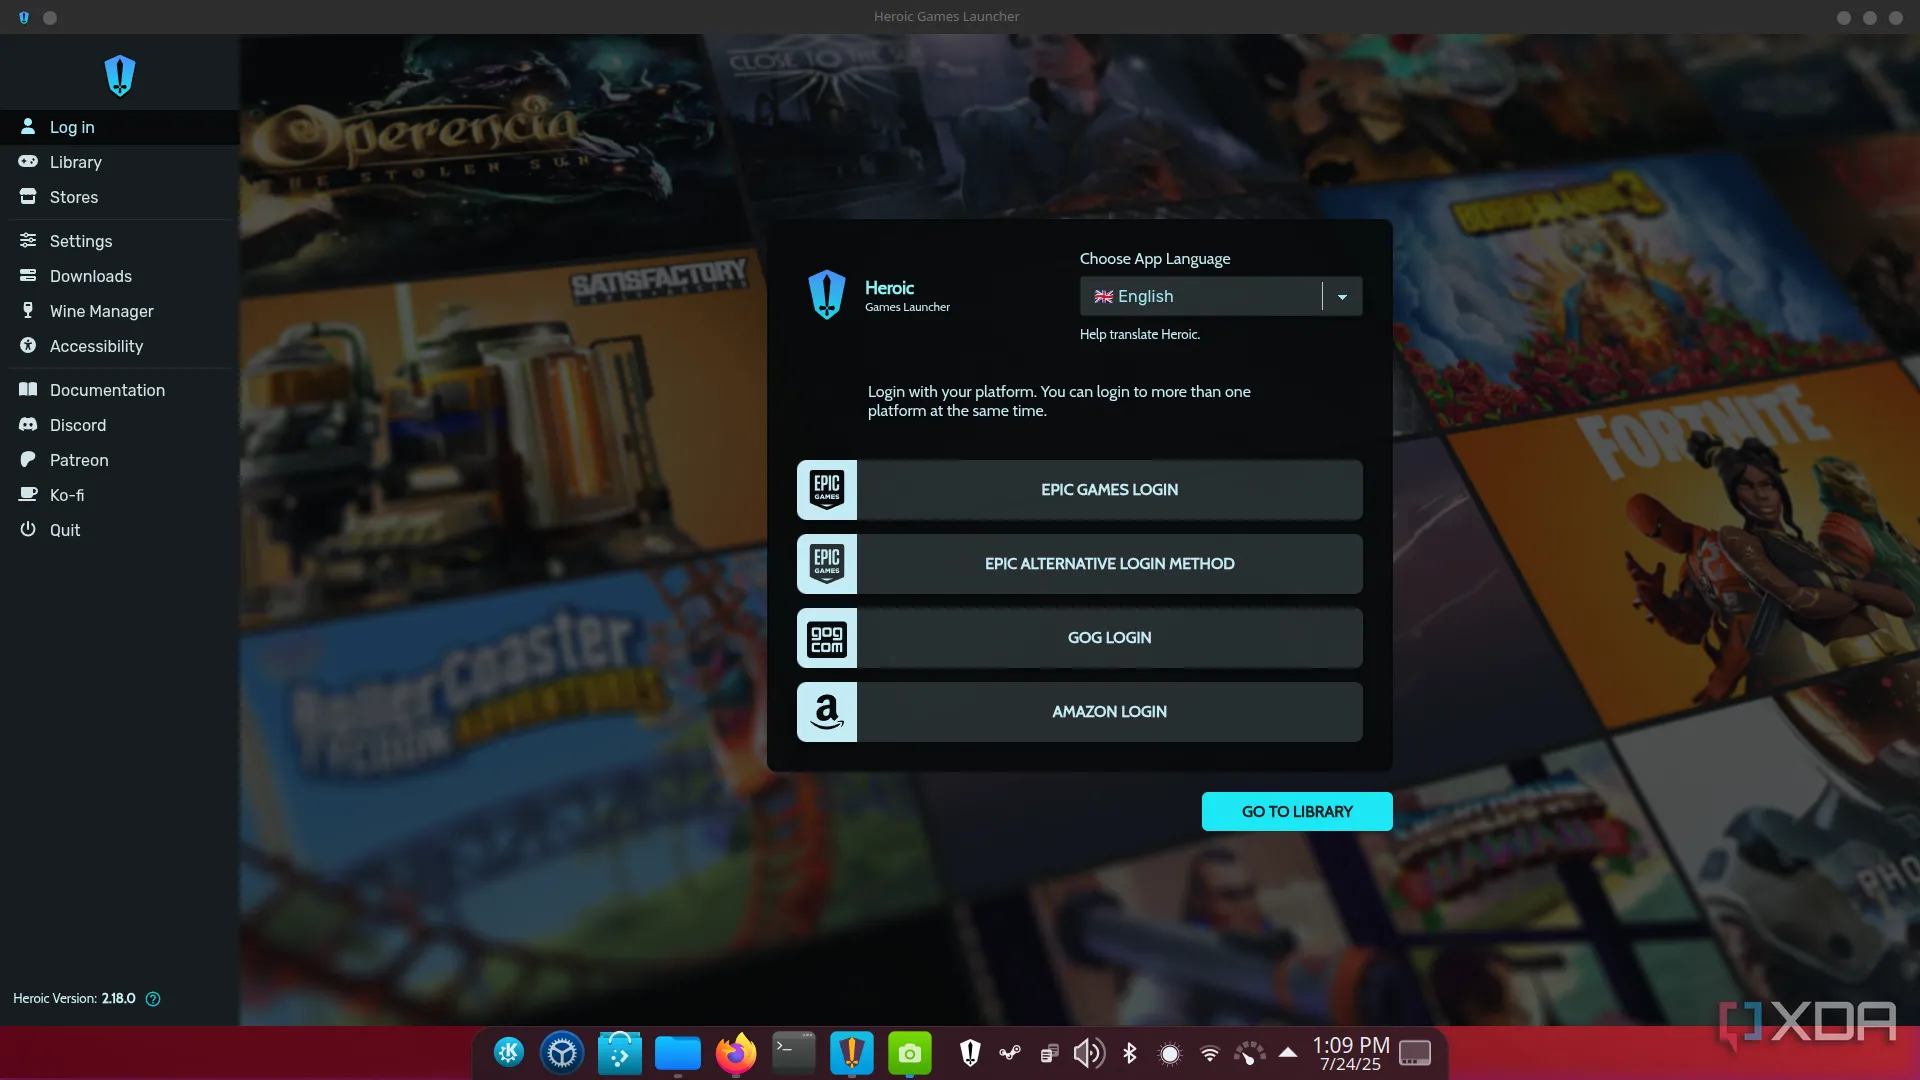Click the Heroic shield logo atop sidebar

click(x=120, y=76)
